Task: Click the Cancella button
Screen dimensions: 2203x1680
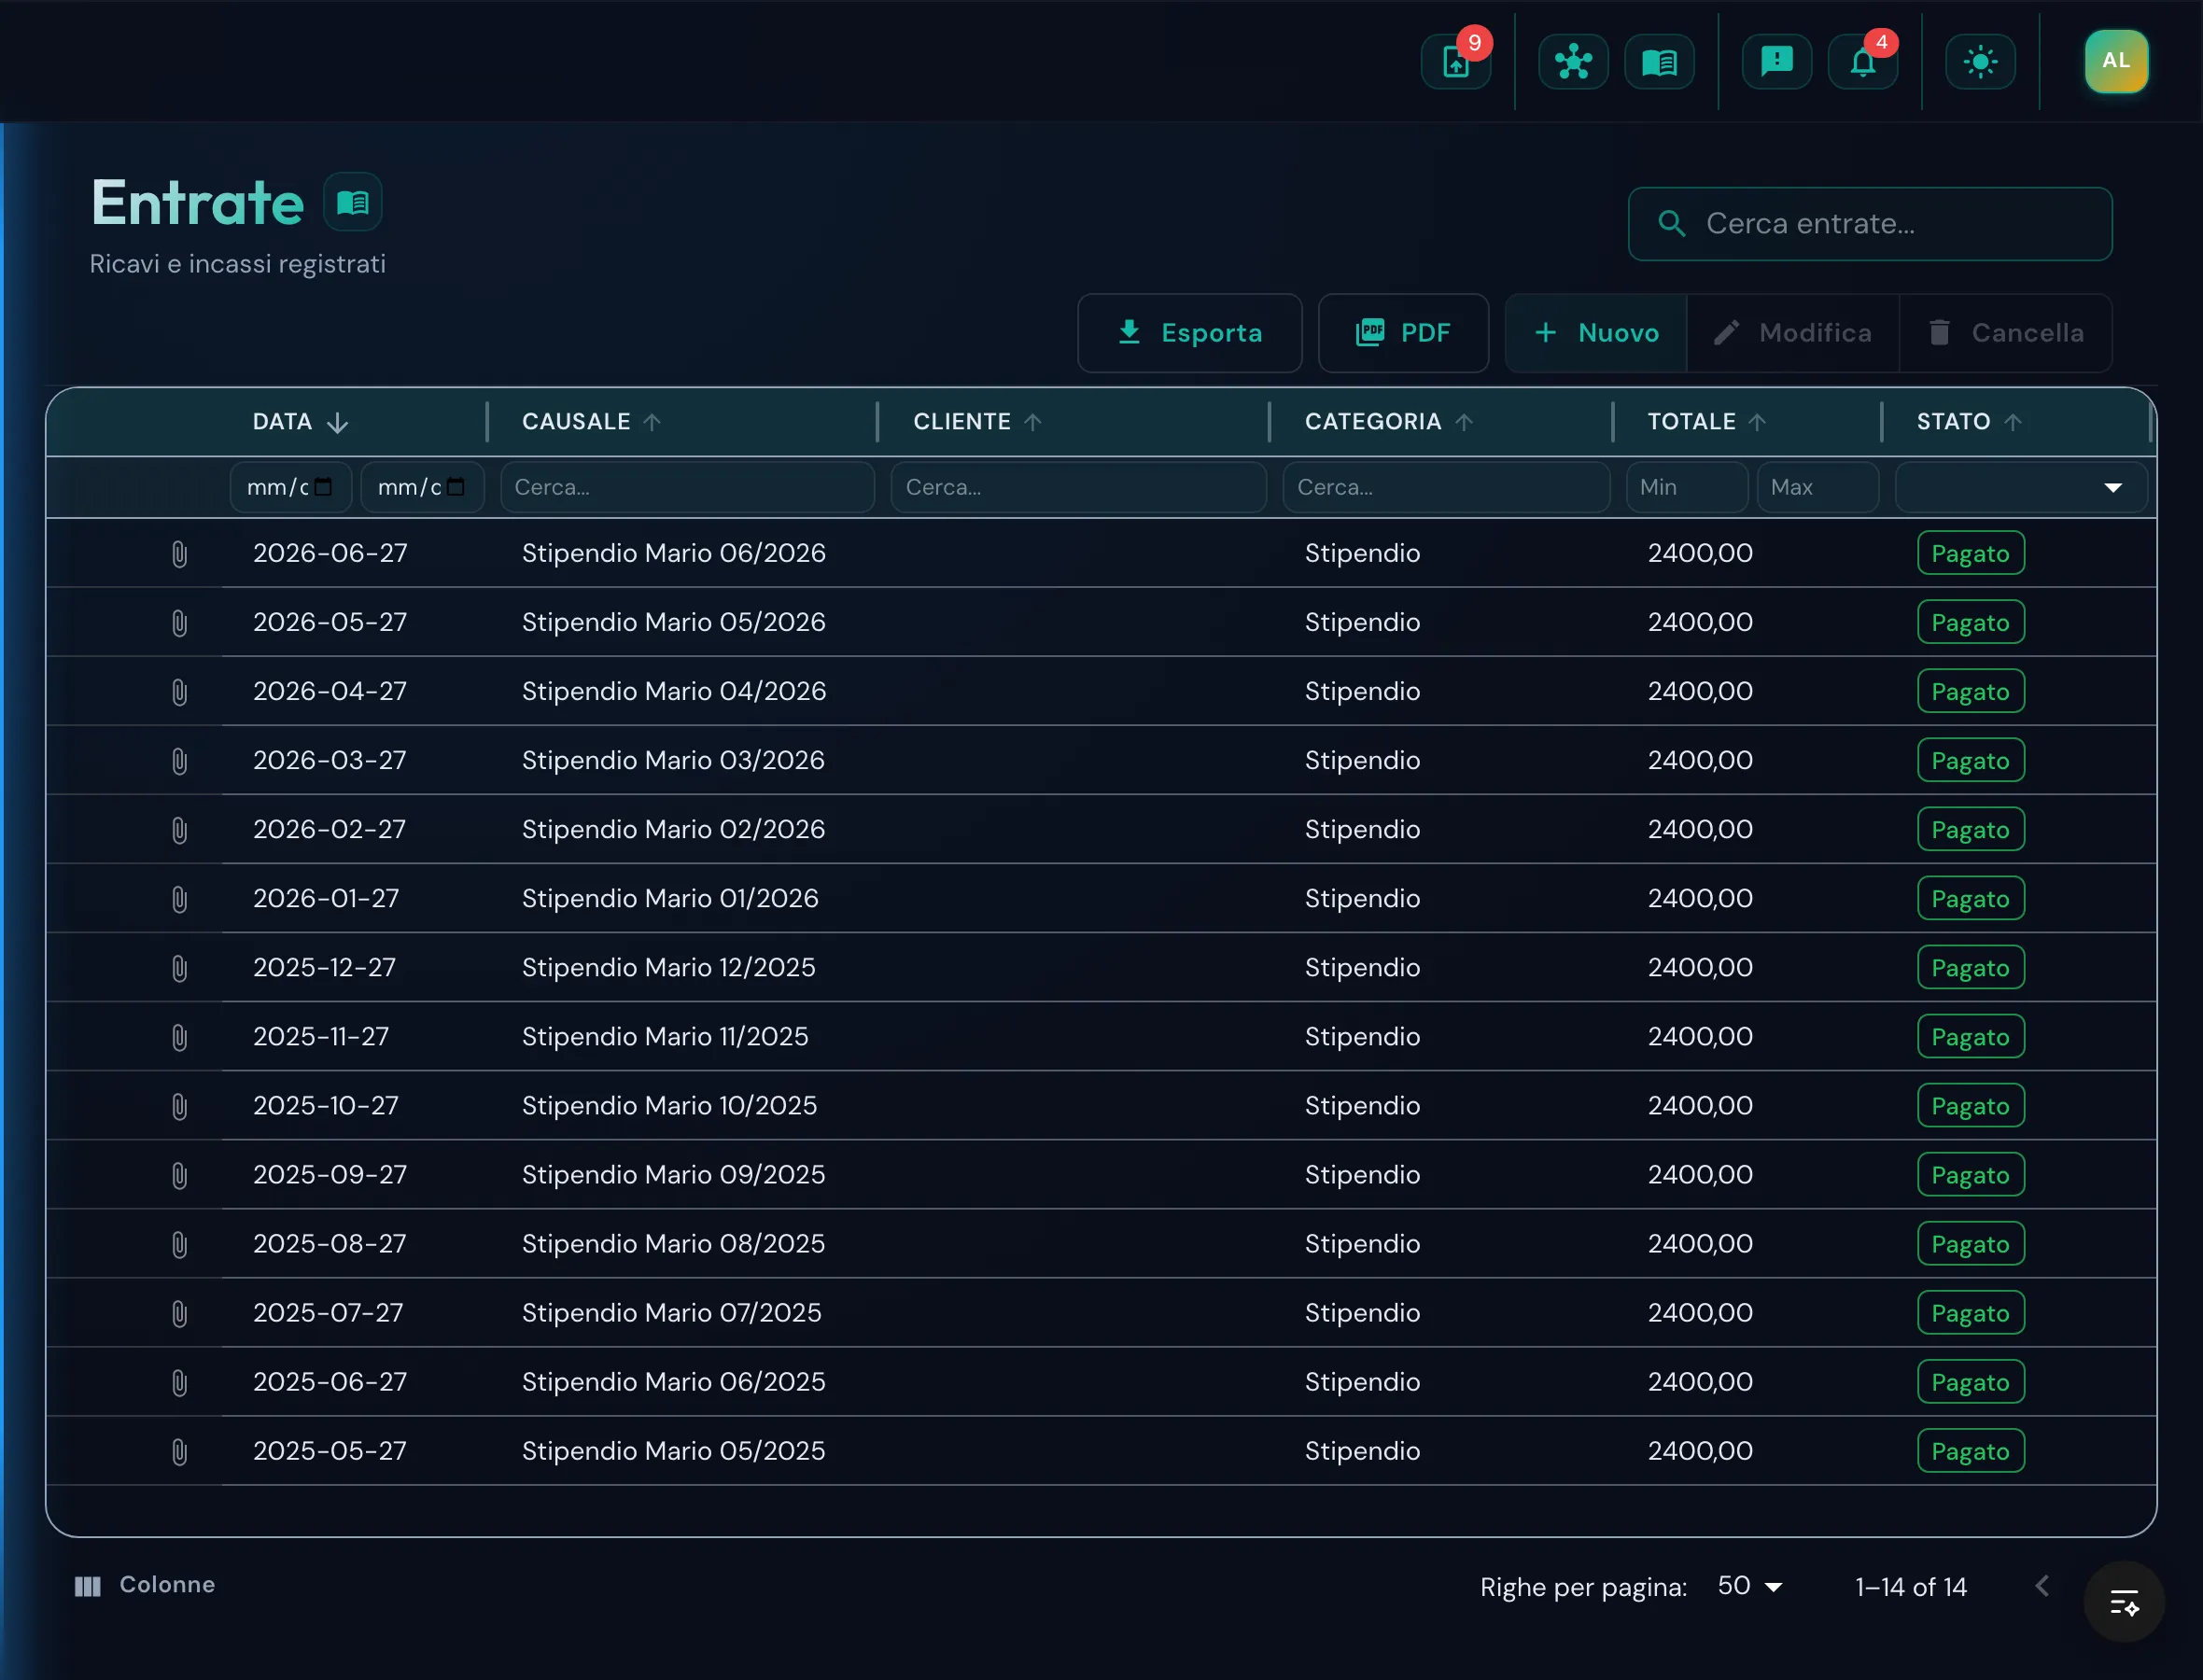Action: click(x=2006, y=333)
